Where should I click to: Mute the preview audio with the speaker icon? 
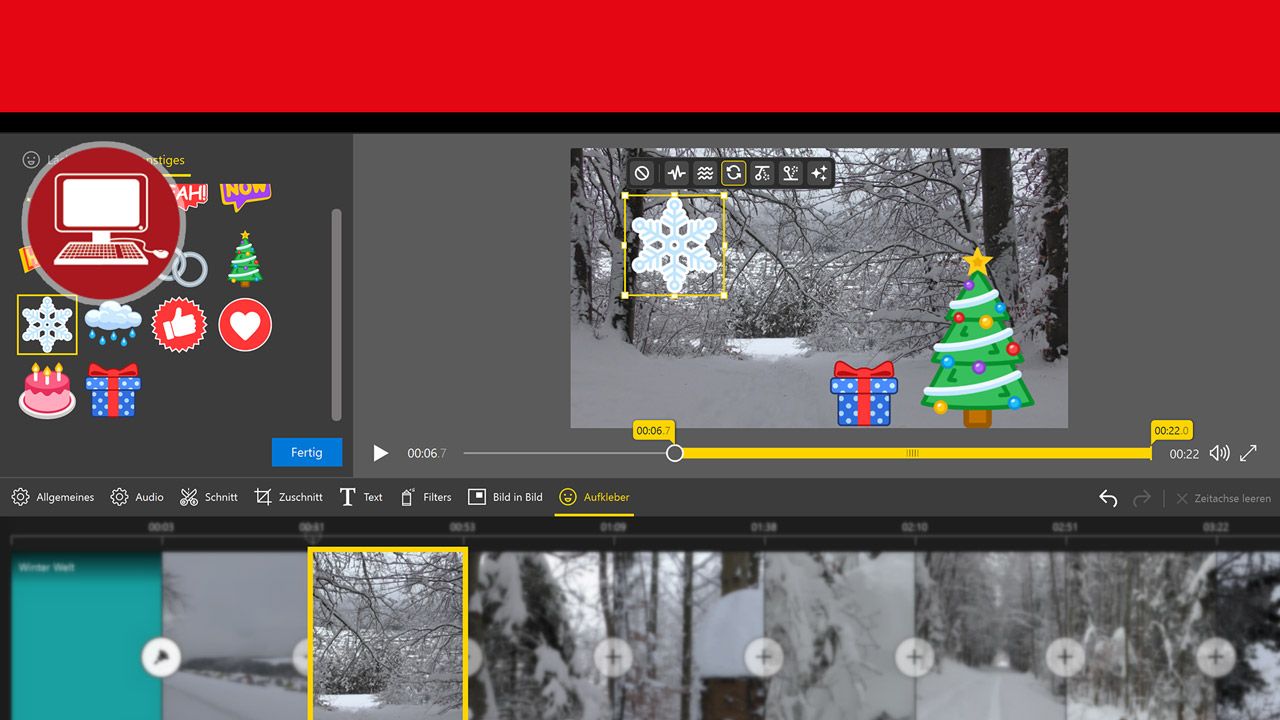[1219, 452]
